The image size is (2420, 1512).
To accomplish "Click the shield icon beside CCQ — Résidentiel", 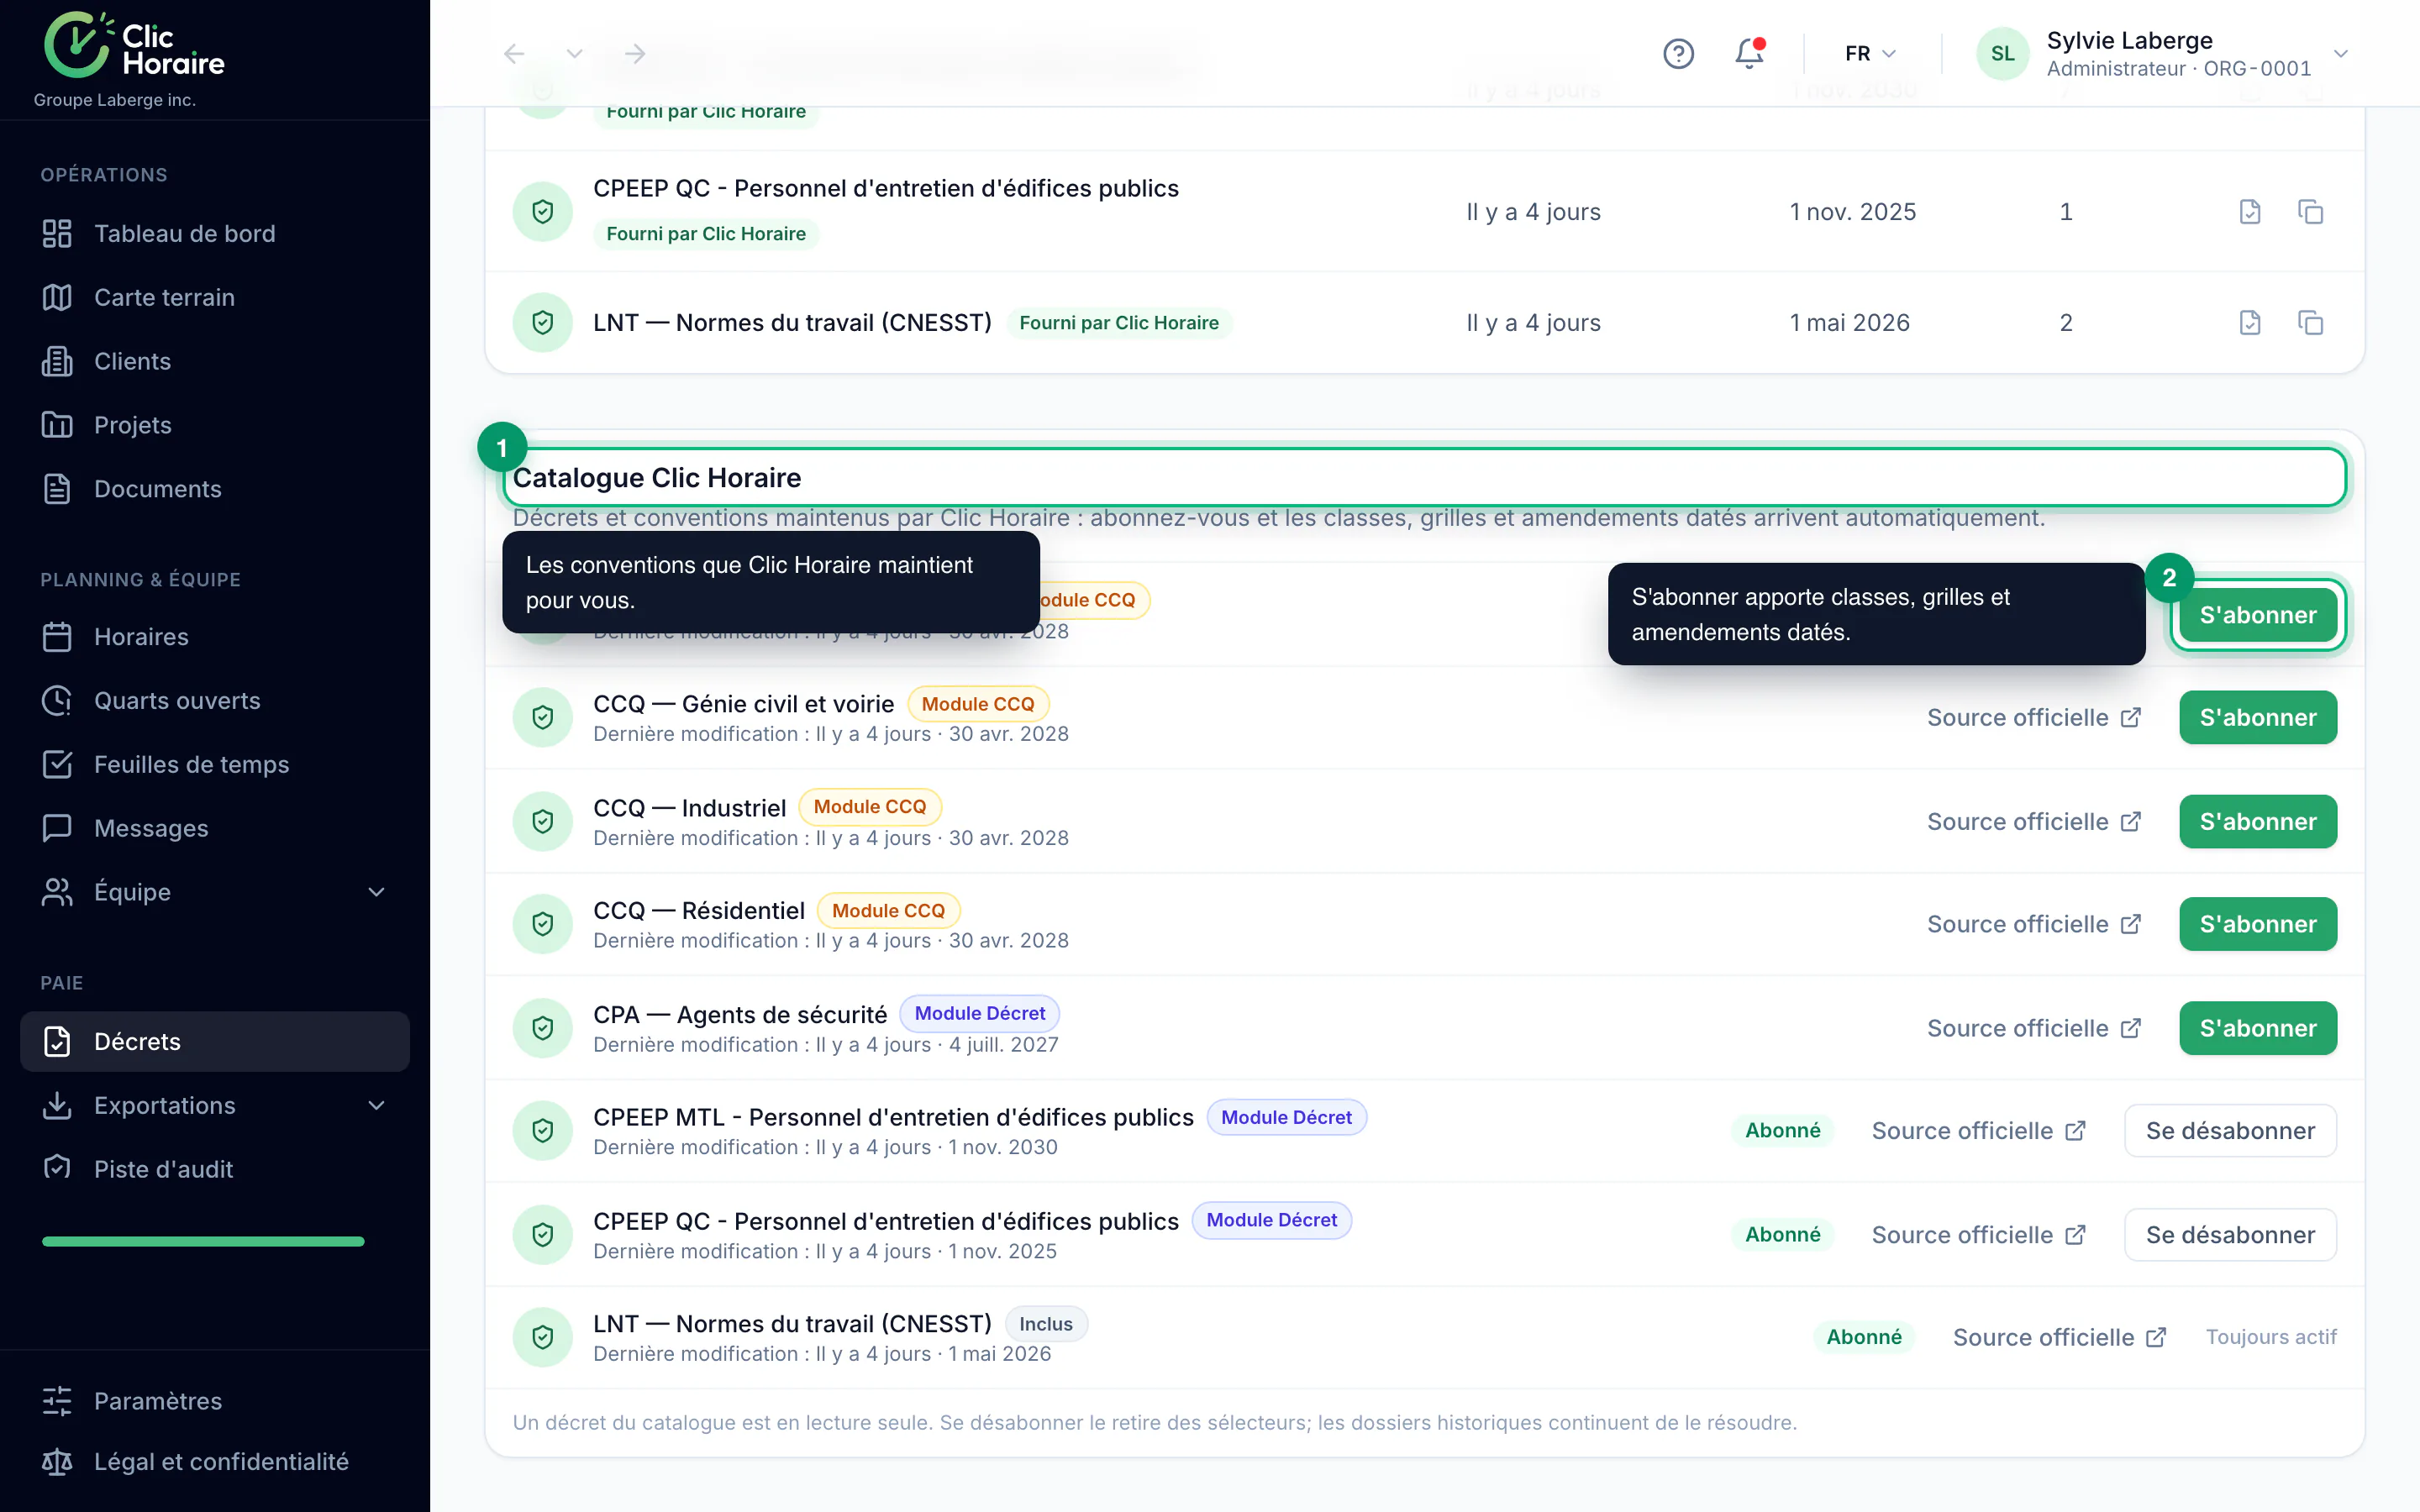I will [543, 924].
